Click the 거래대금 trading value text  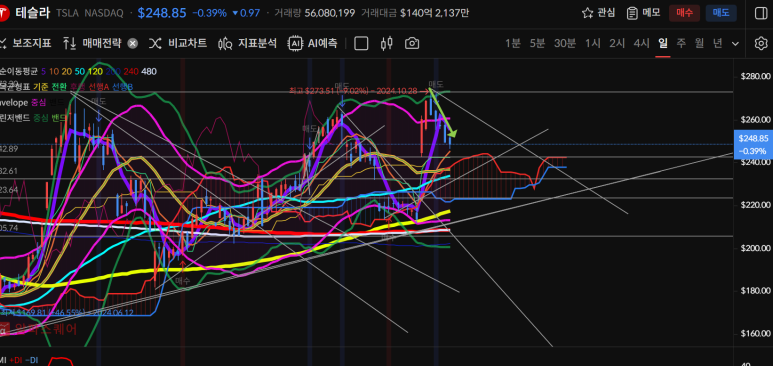tap(415, 13)
